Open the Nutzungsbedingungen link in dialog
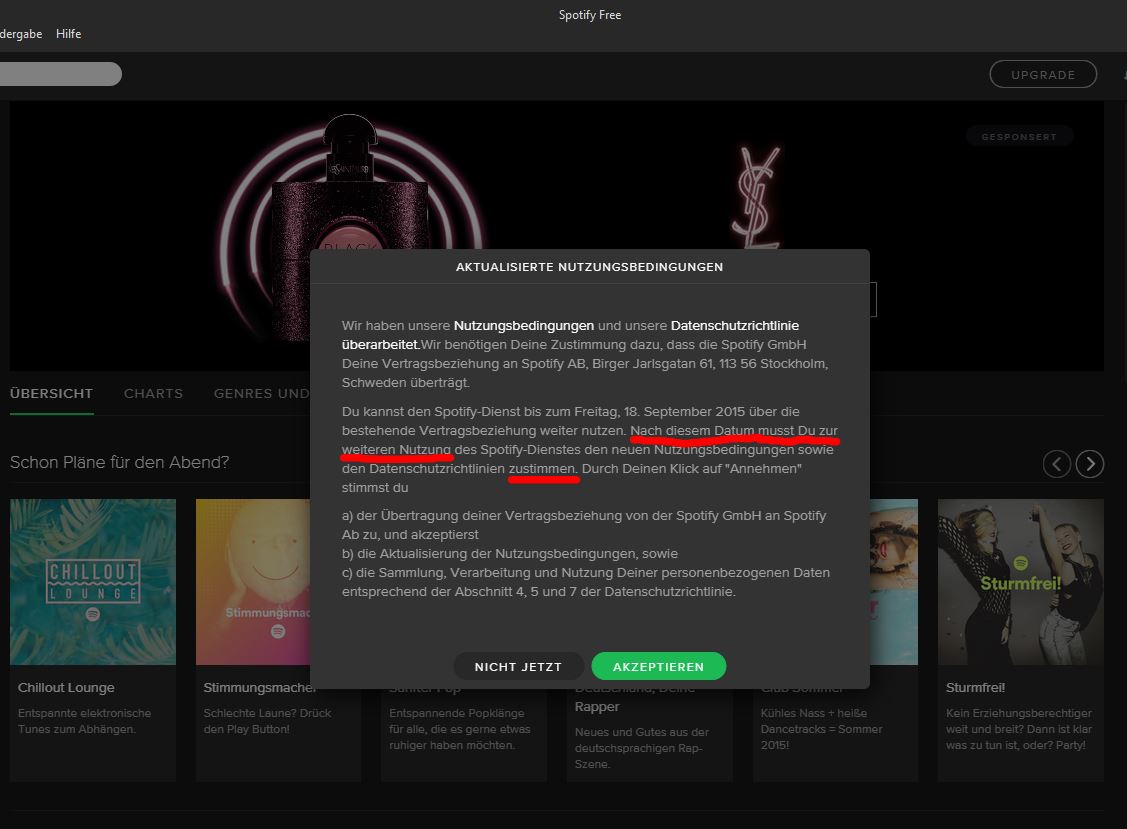 point(524,326)
